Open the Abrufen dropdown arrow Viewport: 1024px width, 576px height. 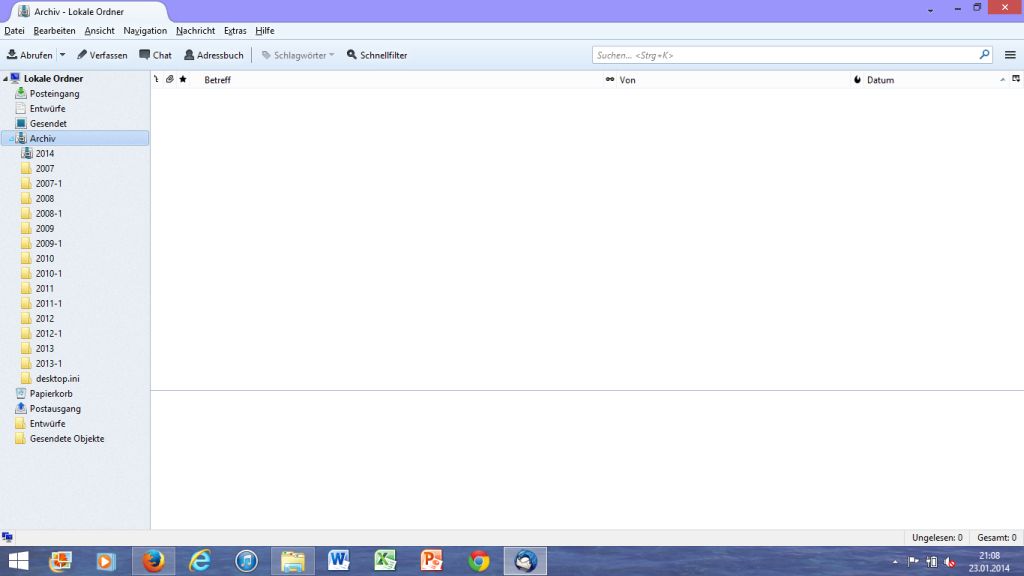(63, 56)
